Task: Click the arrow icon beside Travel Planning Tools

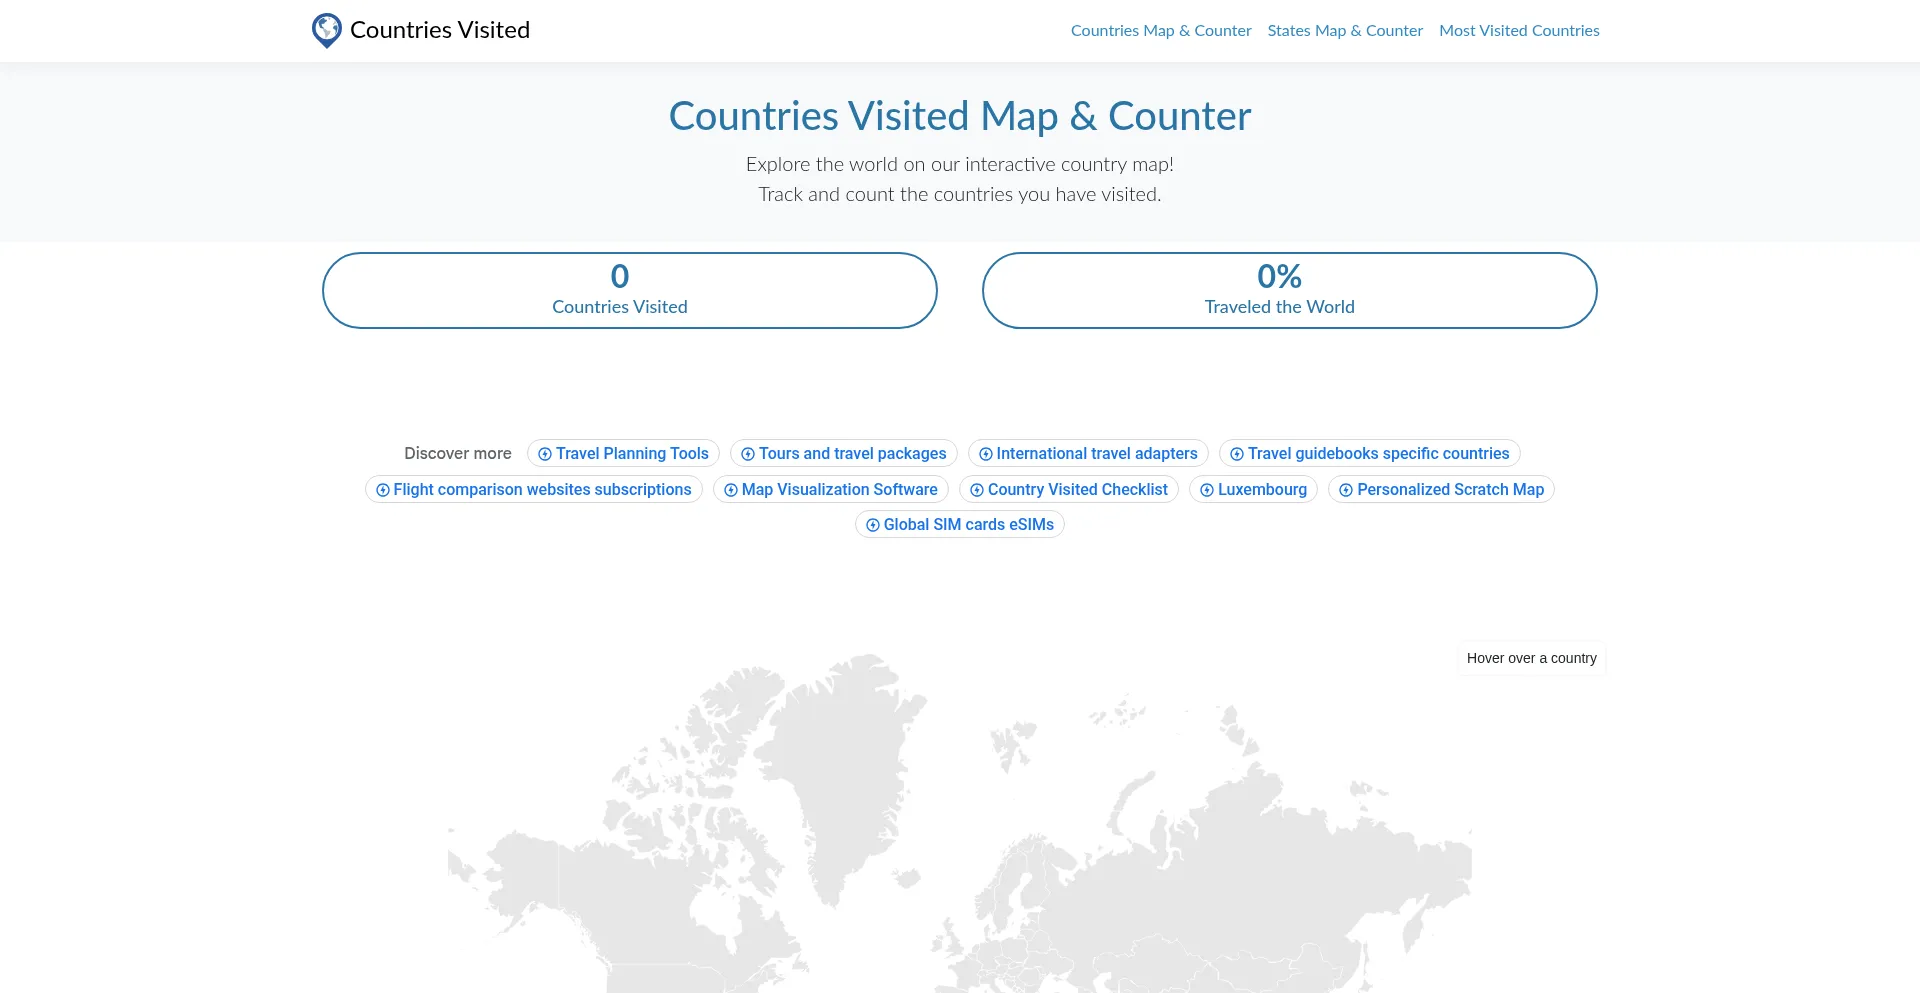Action: [545, 454]
